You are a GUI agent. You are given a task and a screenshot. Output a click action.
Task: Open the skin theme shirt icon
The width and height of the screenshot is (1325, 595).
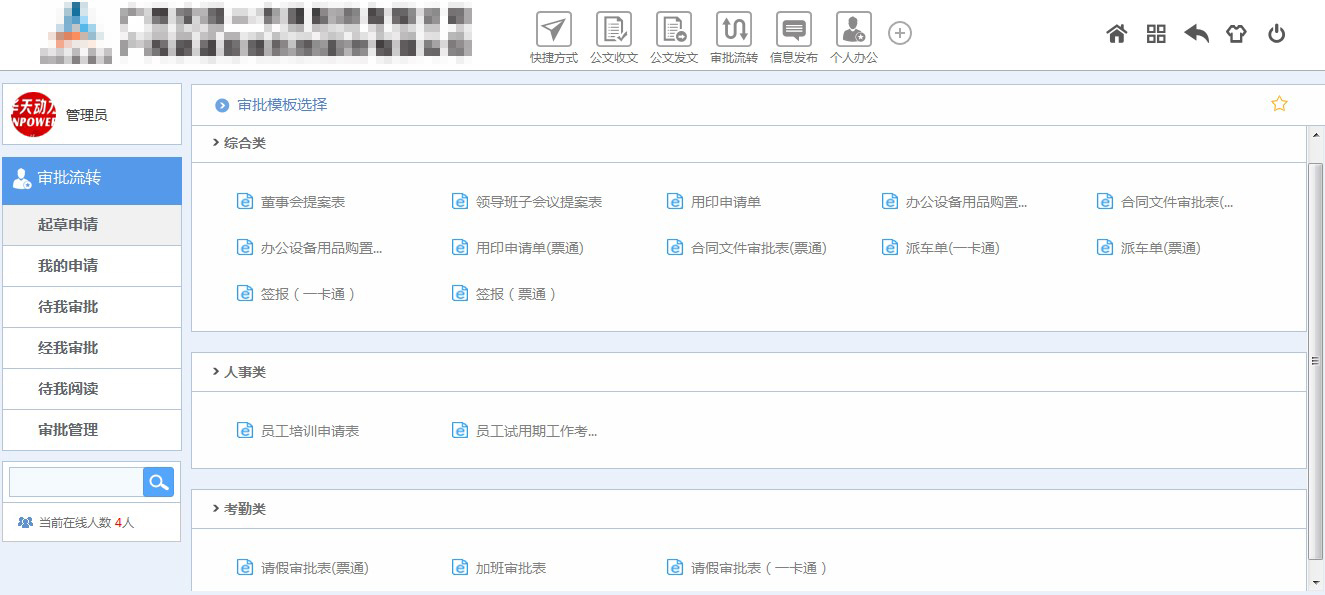coord(1236,34)
